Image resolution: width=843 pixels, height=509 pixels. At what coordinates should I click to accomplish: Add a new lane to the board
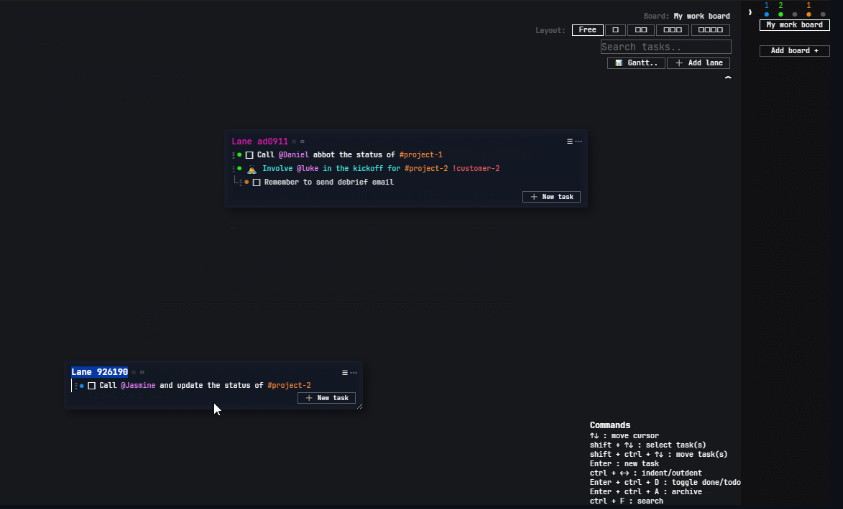tap(699, 62)
